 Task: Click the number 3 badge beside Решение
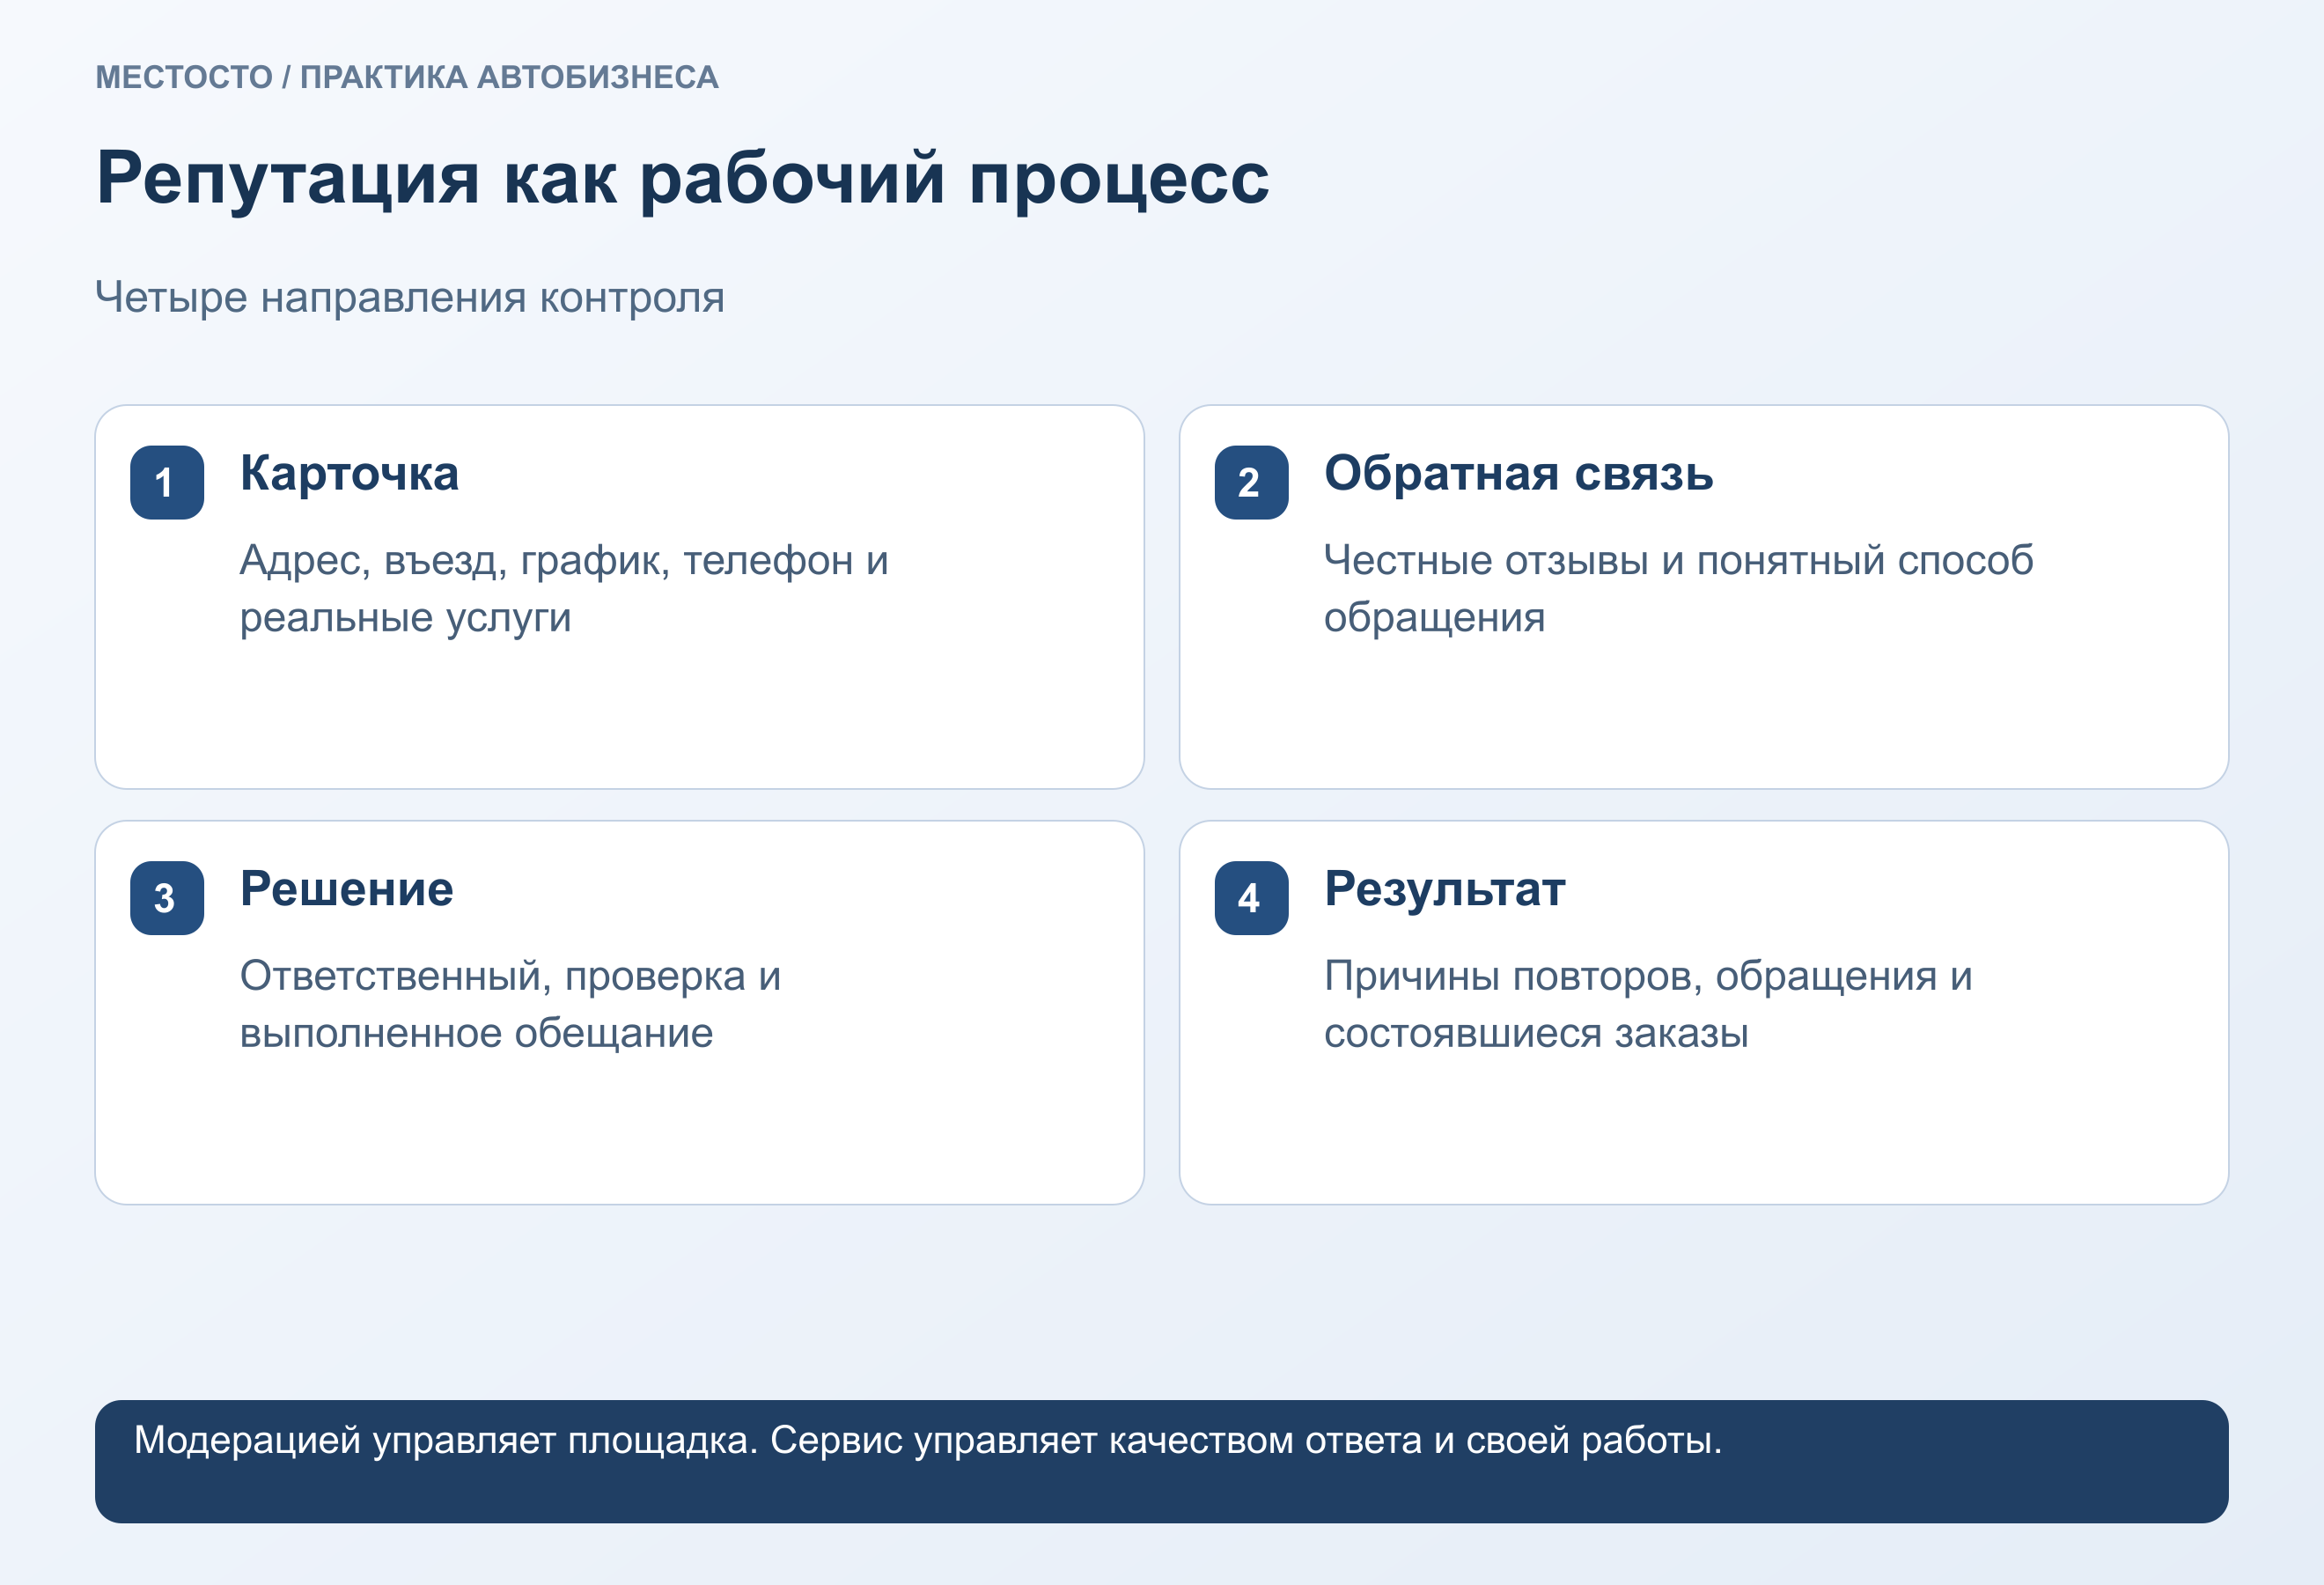point(167,898)
